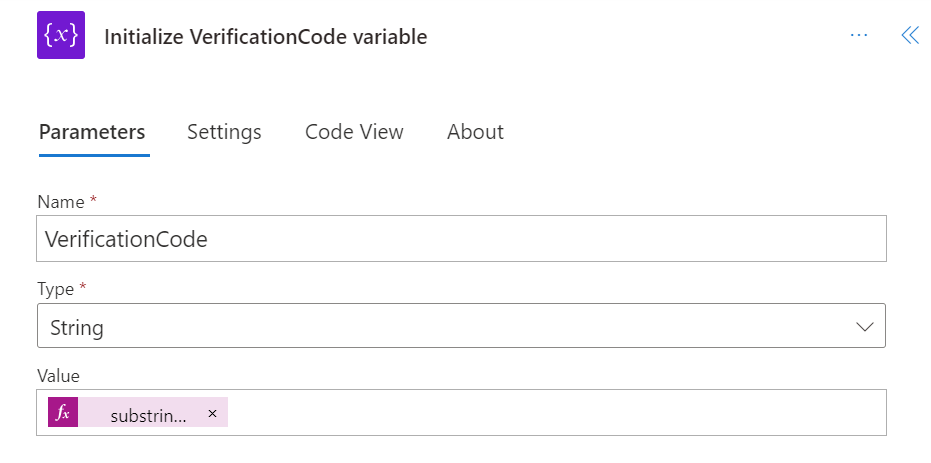Open the Code View tab
931x463 pixels.
354,132
